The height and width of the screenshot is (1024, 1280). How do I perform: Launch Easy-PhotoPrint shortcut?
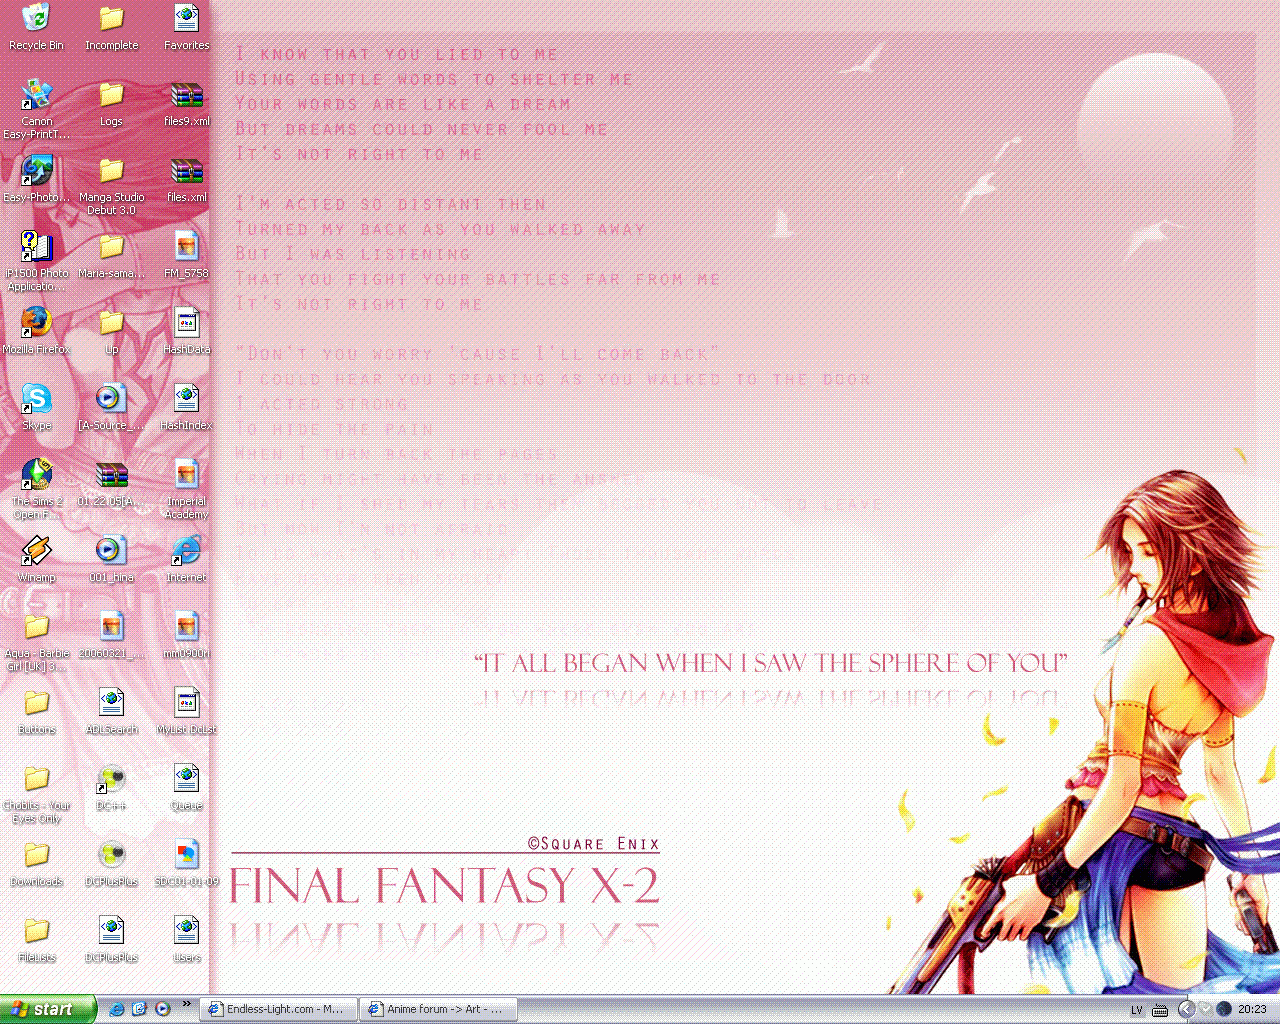click(36, 179)
